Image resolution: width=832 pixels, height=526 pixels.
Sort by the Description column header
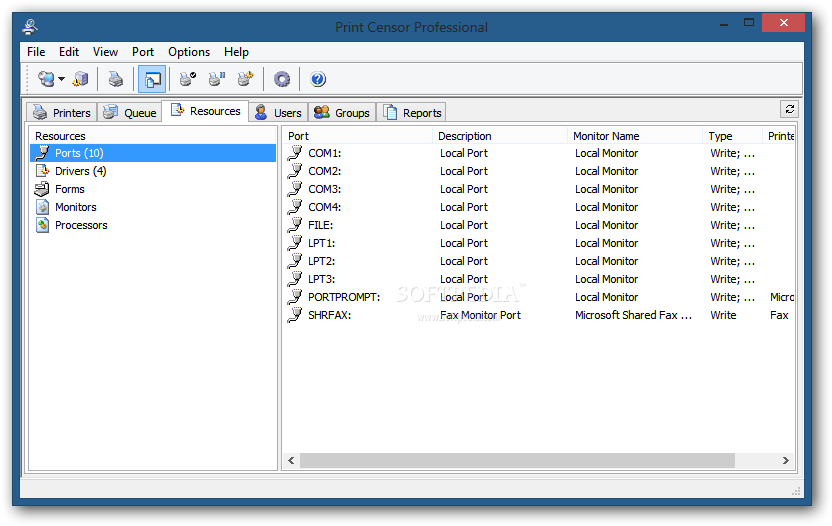click(x=500, y=136)
